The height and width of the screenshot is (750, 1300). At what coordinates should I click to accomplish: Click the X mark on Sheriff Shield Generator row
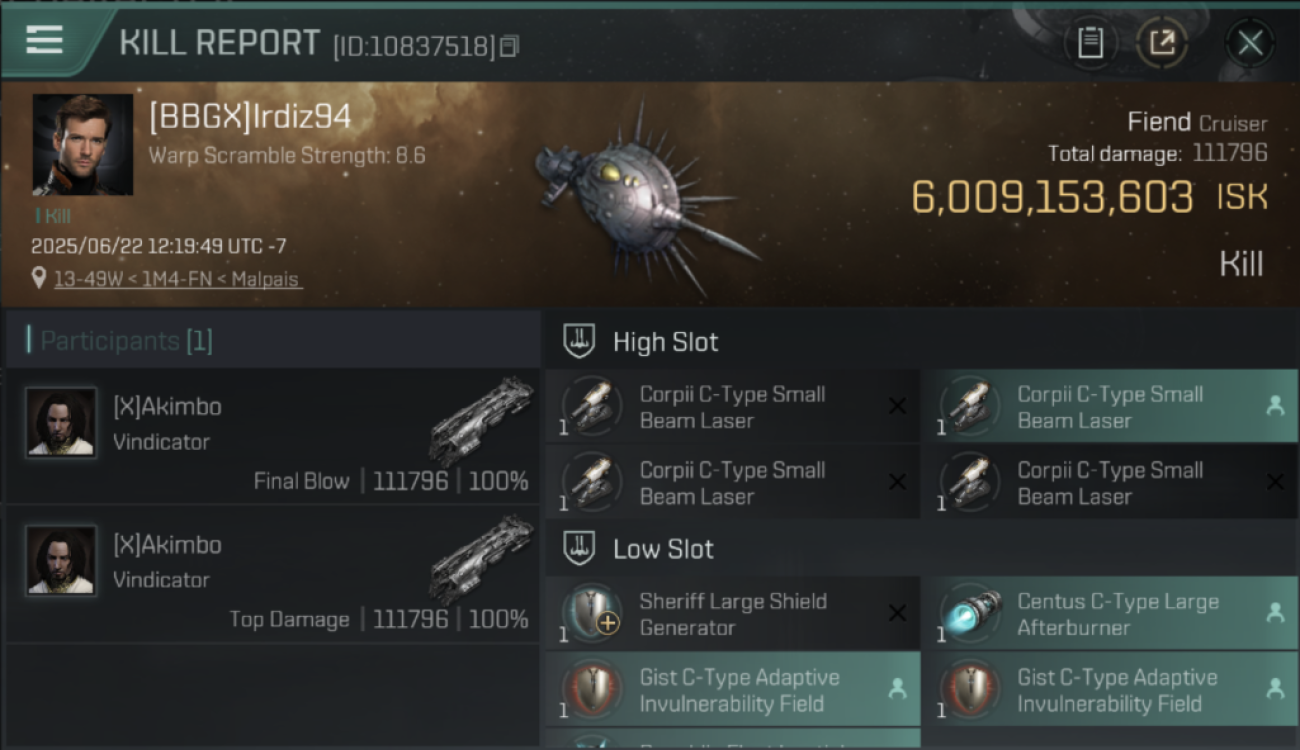897,613
